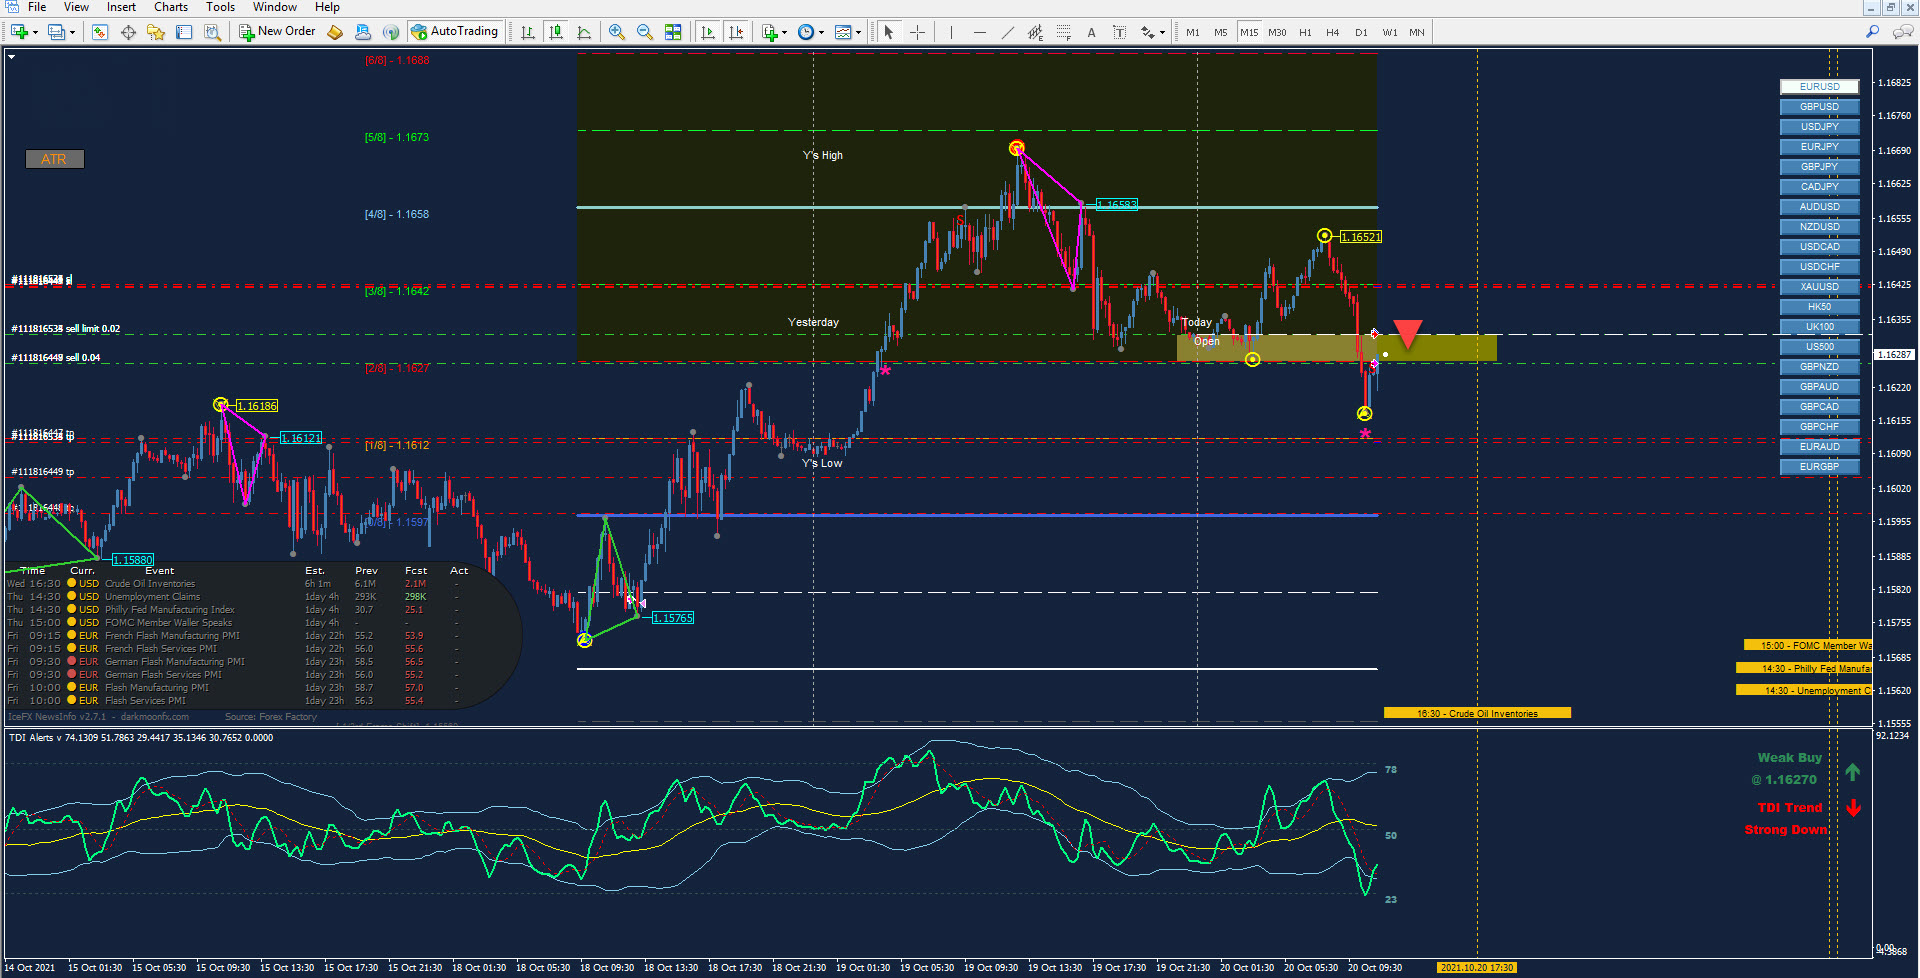Click the Crude Oil Inventories news marker
1920x978 pixels.
pos(1477,713)
